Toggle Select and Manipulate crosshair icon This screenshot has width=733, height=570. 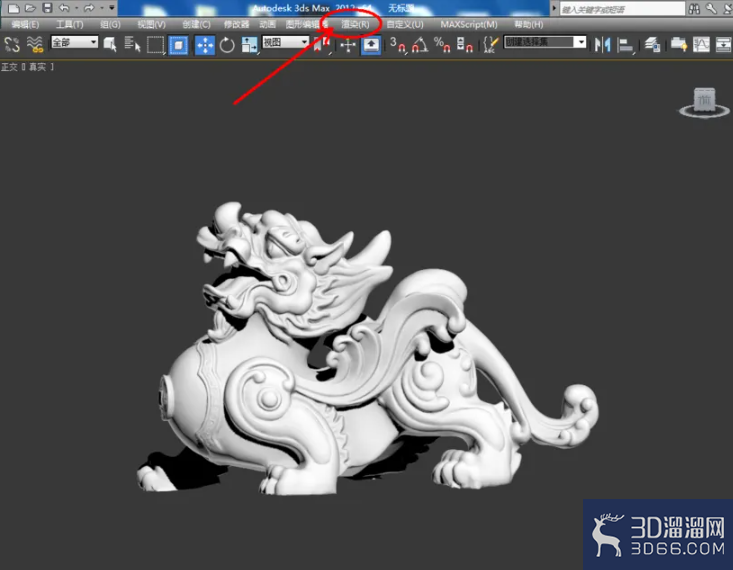[348, 45]
